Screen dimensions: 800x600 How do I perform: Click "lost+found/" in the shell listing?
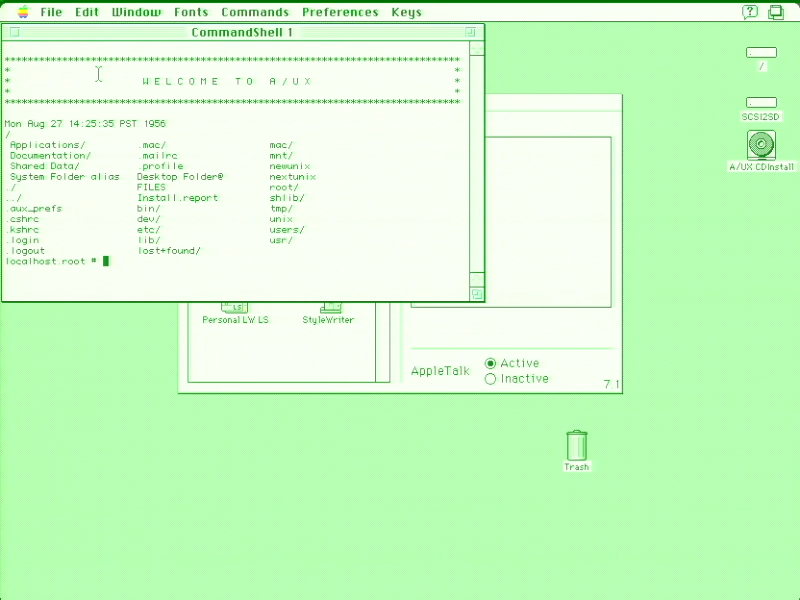pyautogui.click(x=169, y=251)
